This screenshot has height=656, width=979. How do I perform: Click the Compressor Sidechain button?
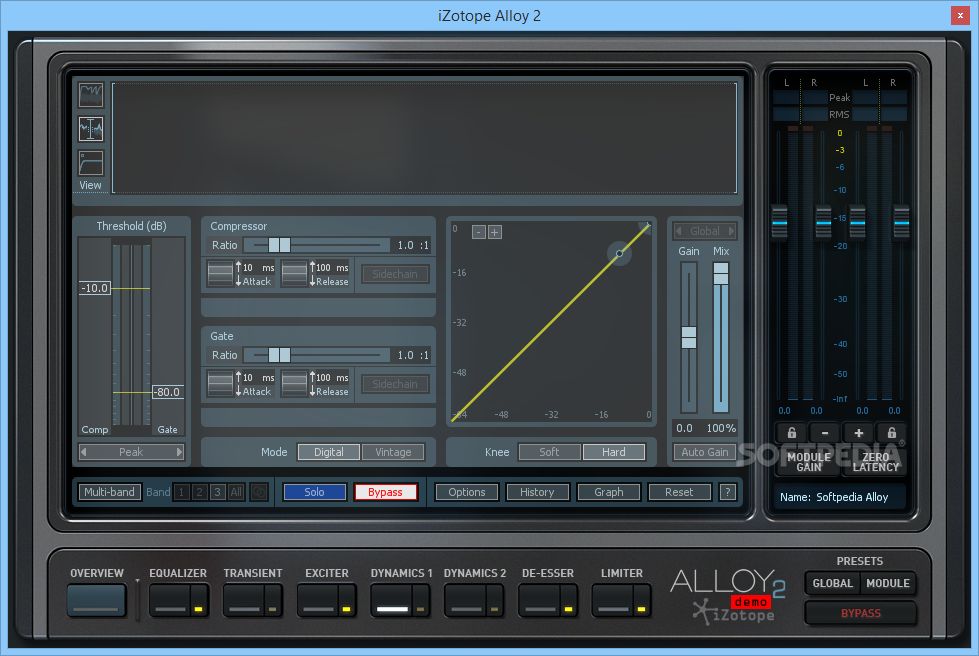coord(395,274)
